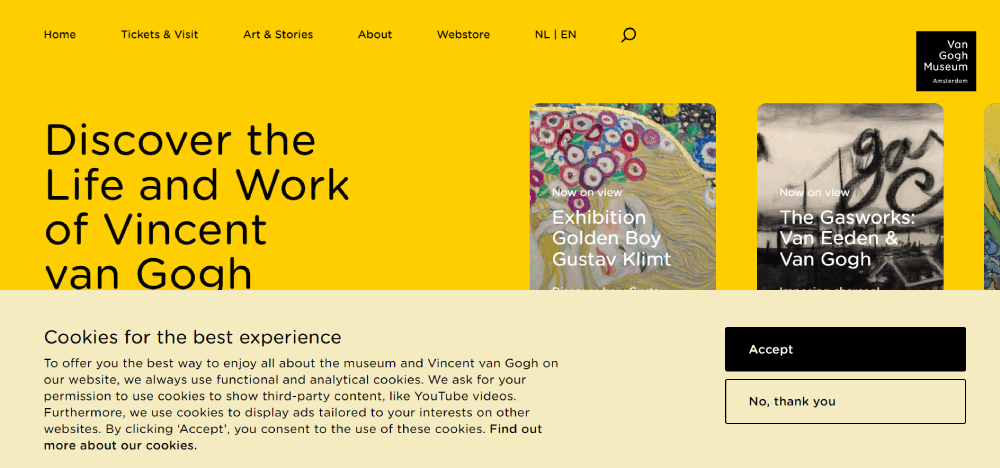The width and height of the screenshot is (1000, 468).
Task: Open the search magnifying glass icon
Action: (628, 35)
